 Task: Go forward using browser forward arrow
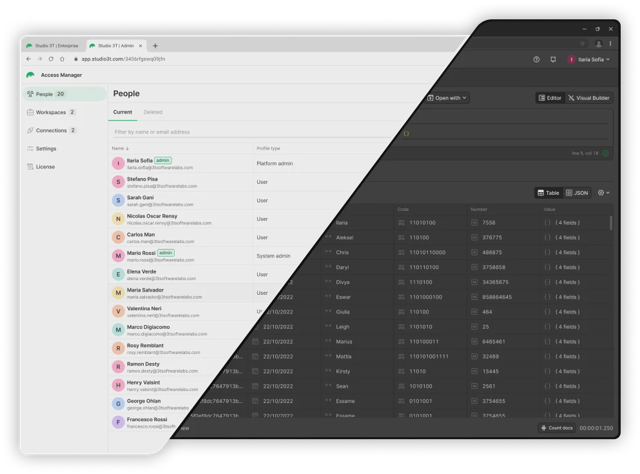point(40,59)
